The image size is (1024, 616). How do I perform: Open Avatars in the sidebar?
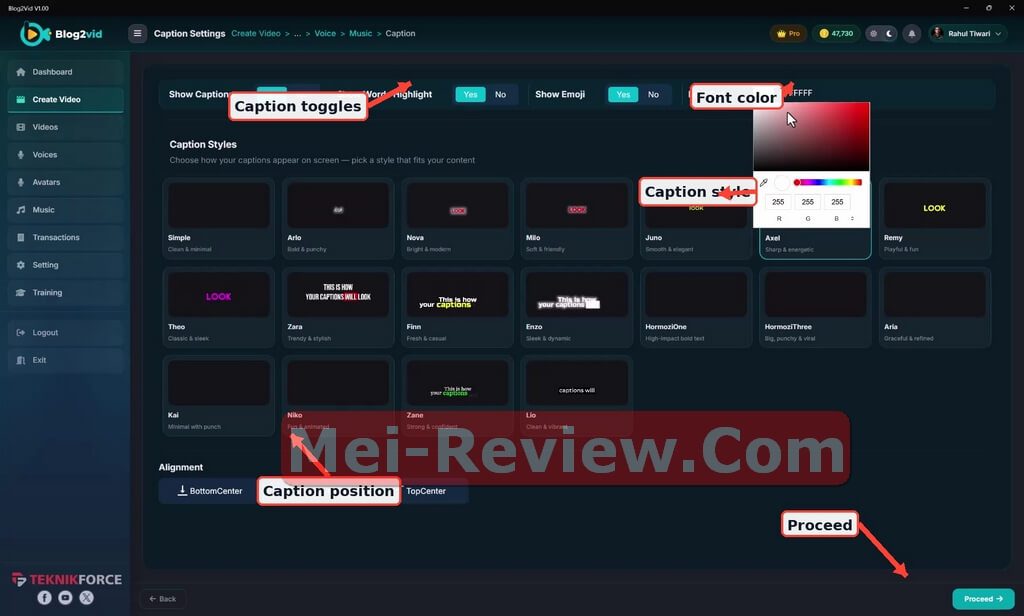point(65,182)
